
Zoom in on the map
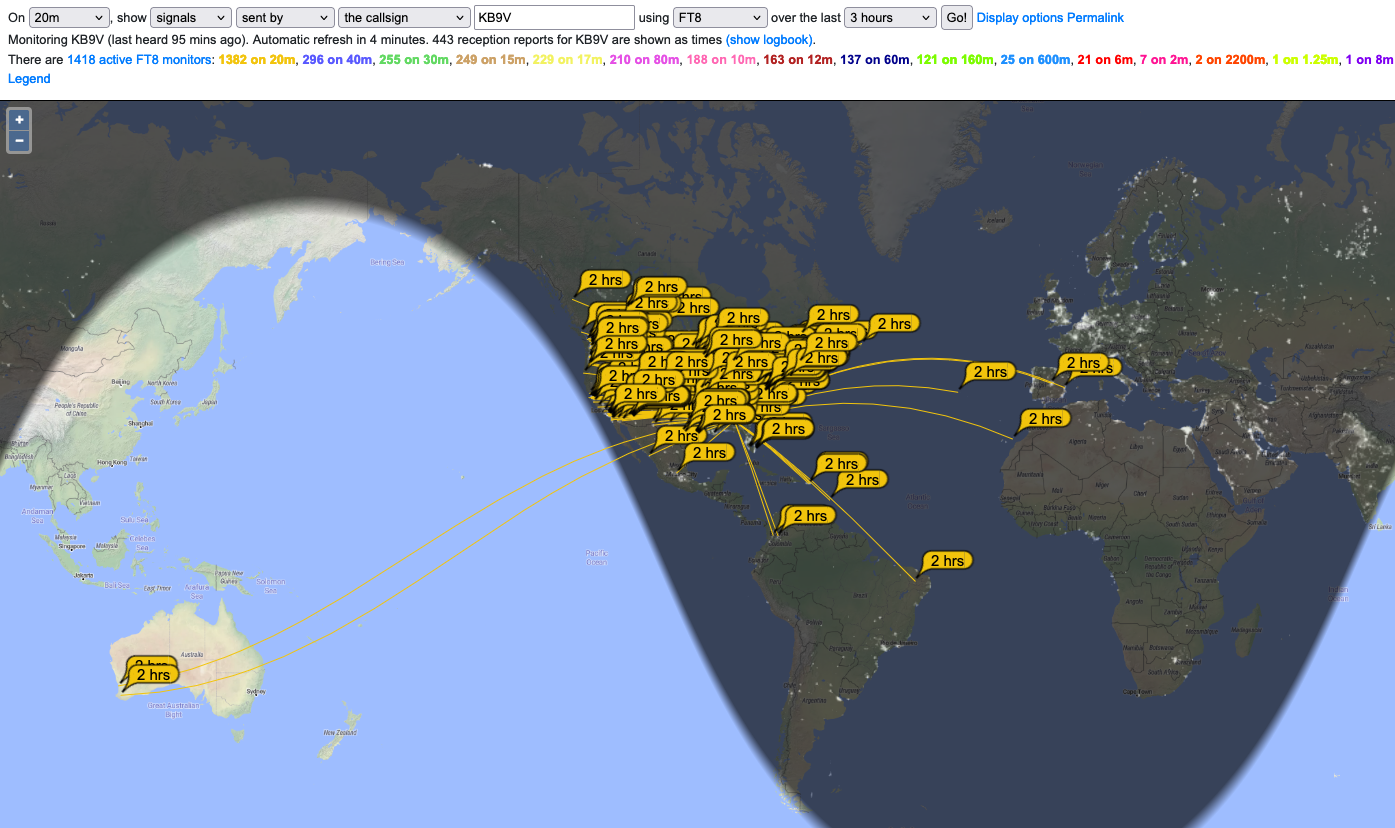click(19, 119)
